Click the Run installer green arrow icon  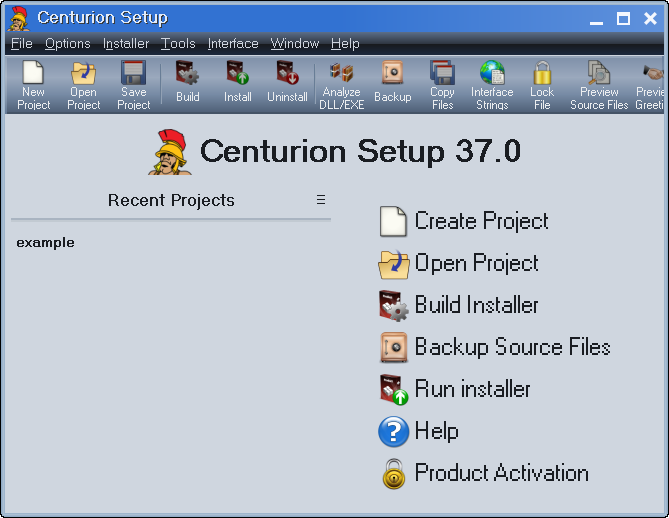coord(393,390)
